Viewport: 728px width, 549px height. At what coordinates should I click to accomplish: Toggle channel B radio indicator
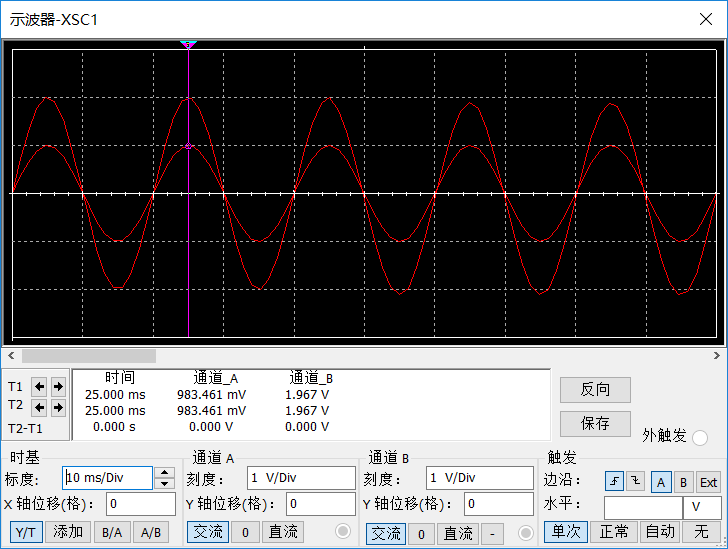(522, 531)
